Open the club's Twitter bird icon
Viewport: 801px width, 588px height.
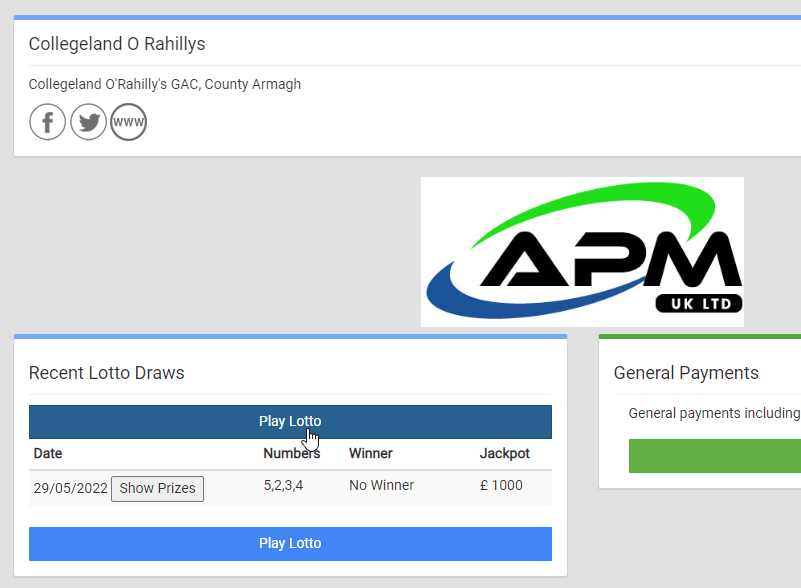pos(88,122)
